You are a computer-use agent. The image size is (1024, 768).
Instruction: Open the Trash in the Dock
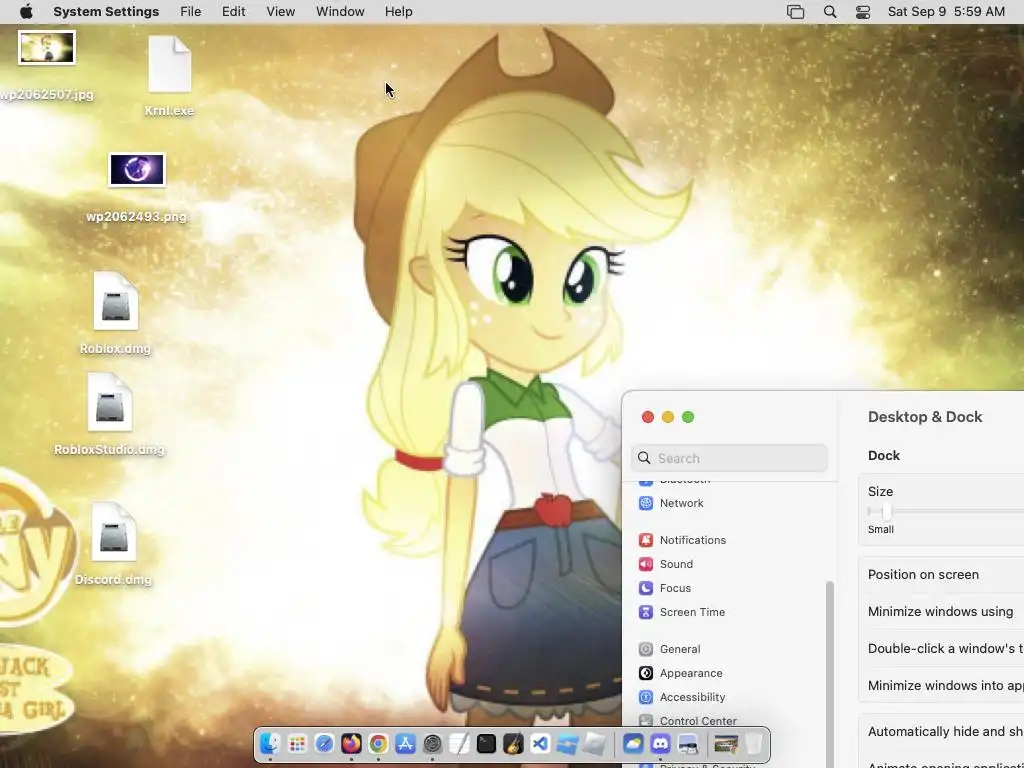click(754, 743)
